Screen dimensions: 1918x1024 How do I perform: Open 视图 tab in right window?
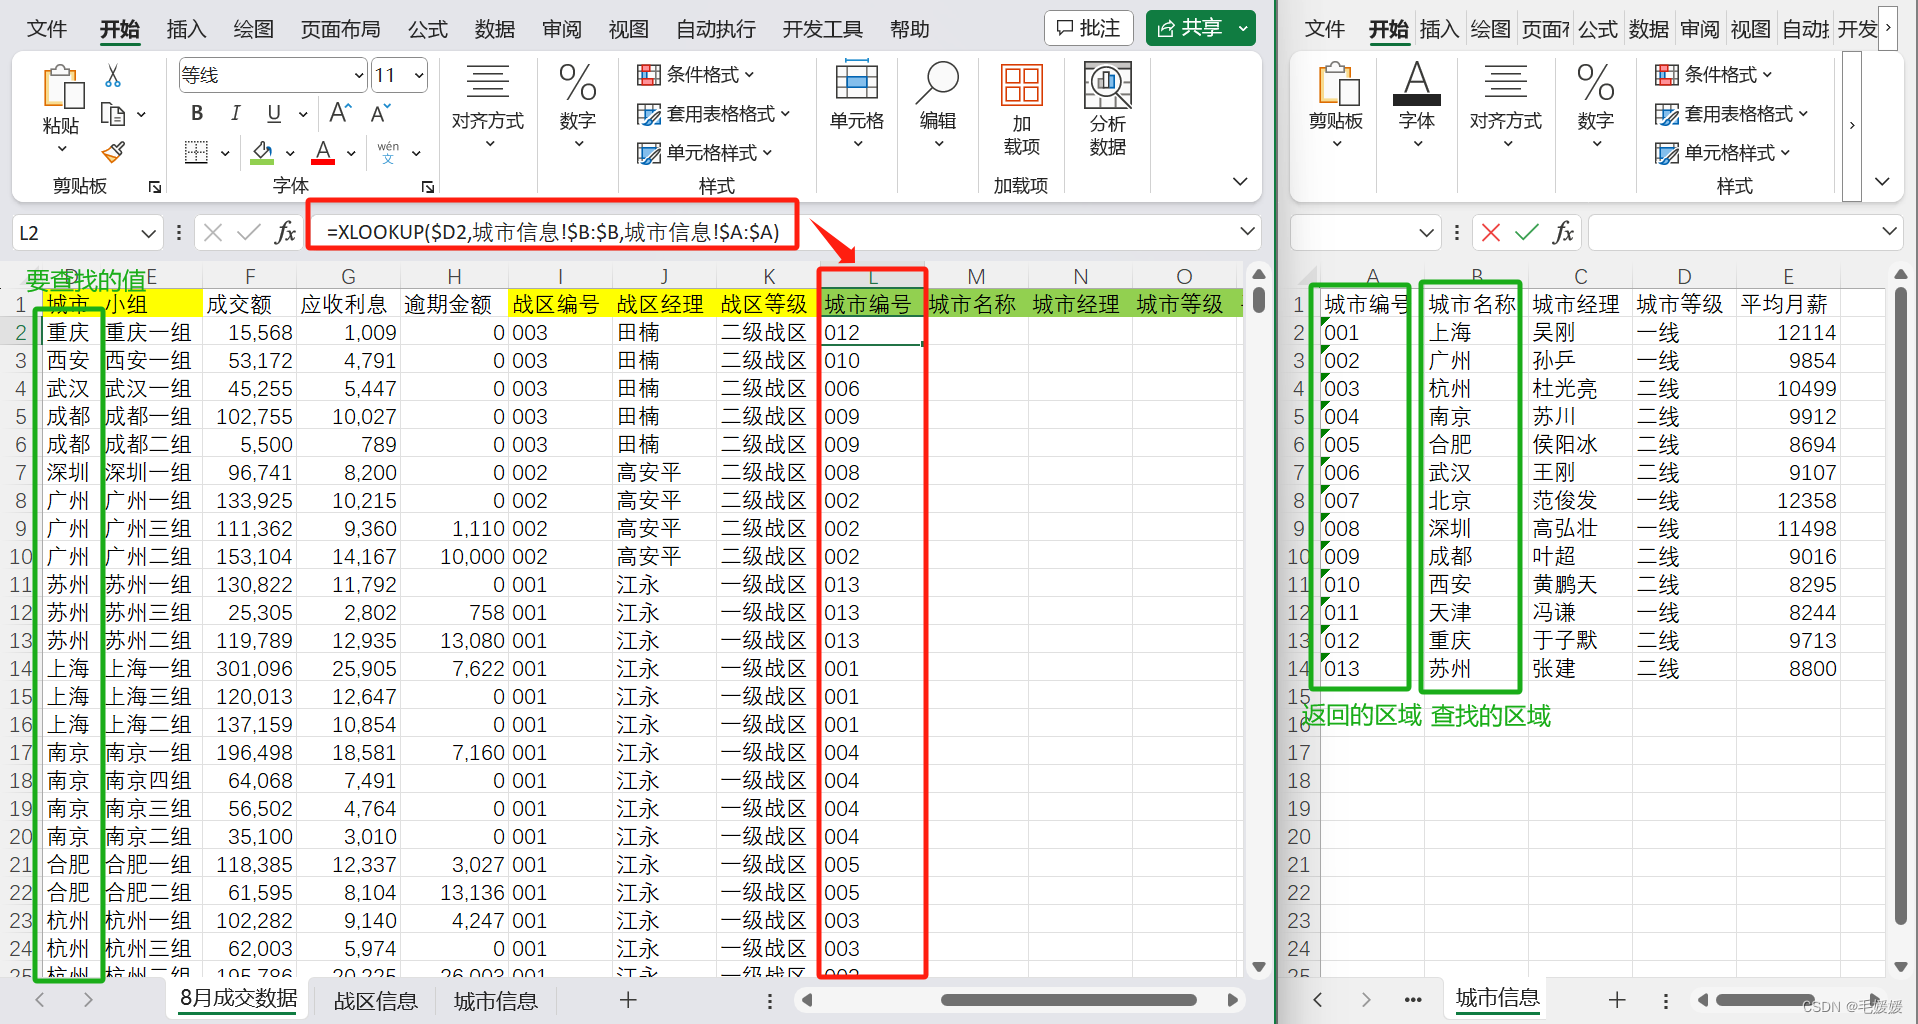pos(1750,29)
